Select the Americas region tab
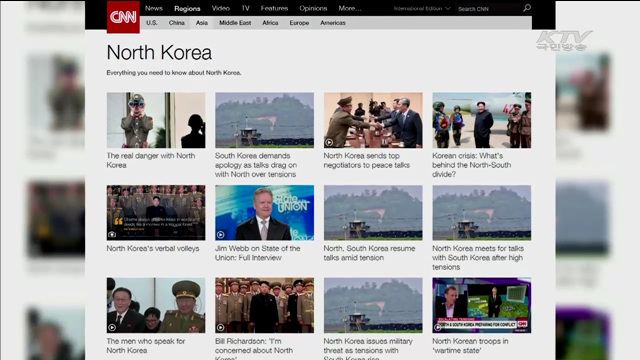Image resolution: width=640 pixels, height=360 pixels. point(333,23)
